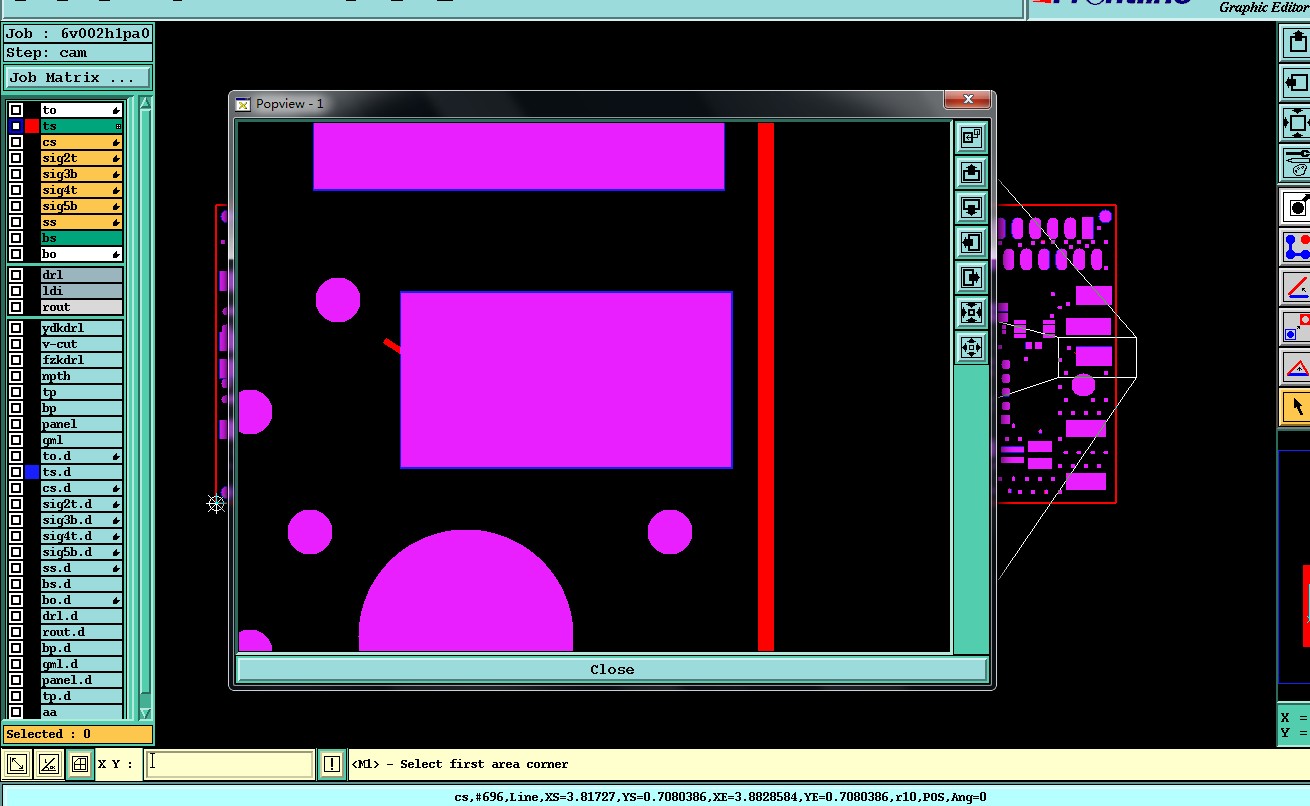The image size is (1310, 806).
Task: Click the hand marker on layer to.d
Action: 117,456
